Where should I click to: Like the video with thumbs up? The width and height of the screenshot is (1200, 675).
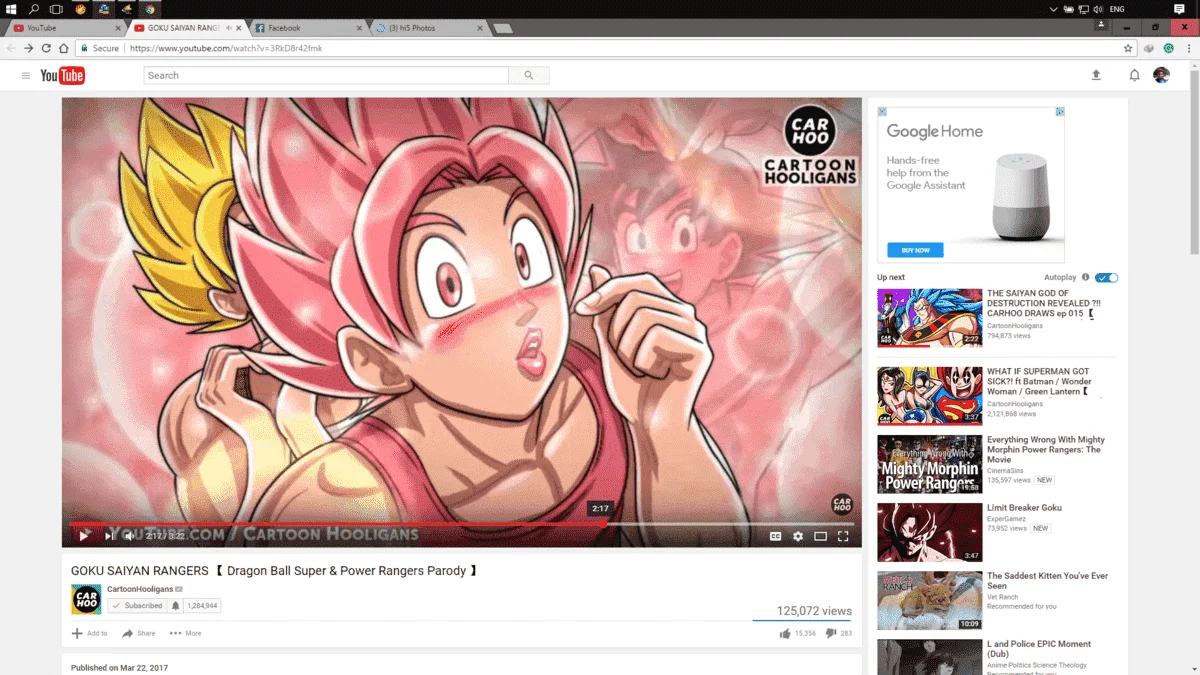(785, 633)
